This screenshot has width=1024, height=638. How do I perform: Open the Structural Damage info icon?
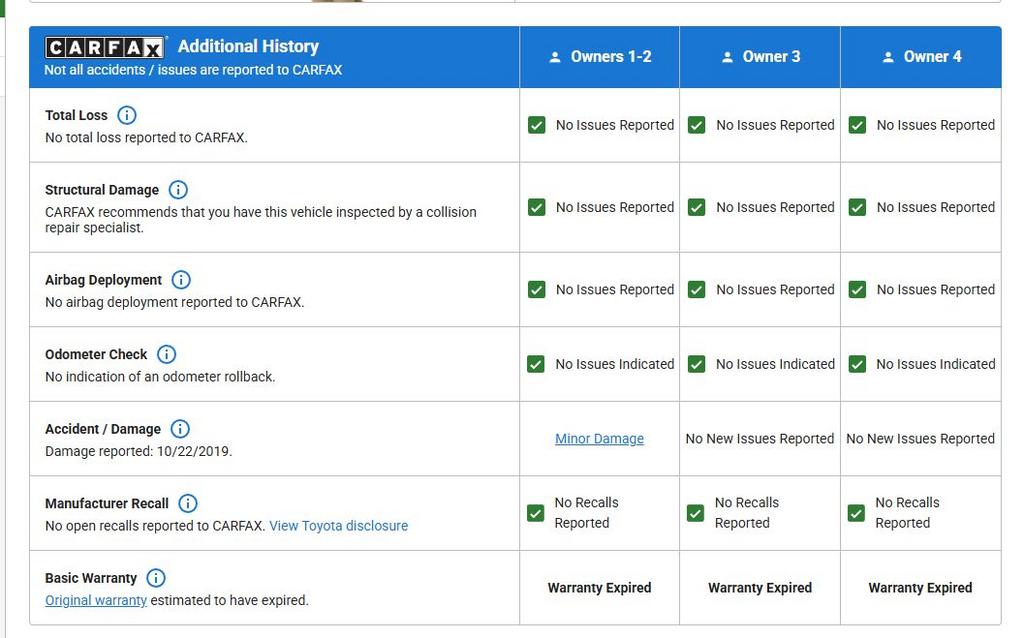pos(178,190)
